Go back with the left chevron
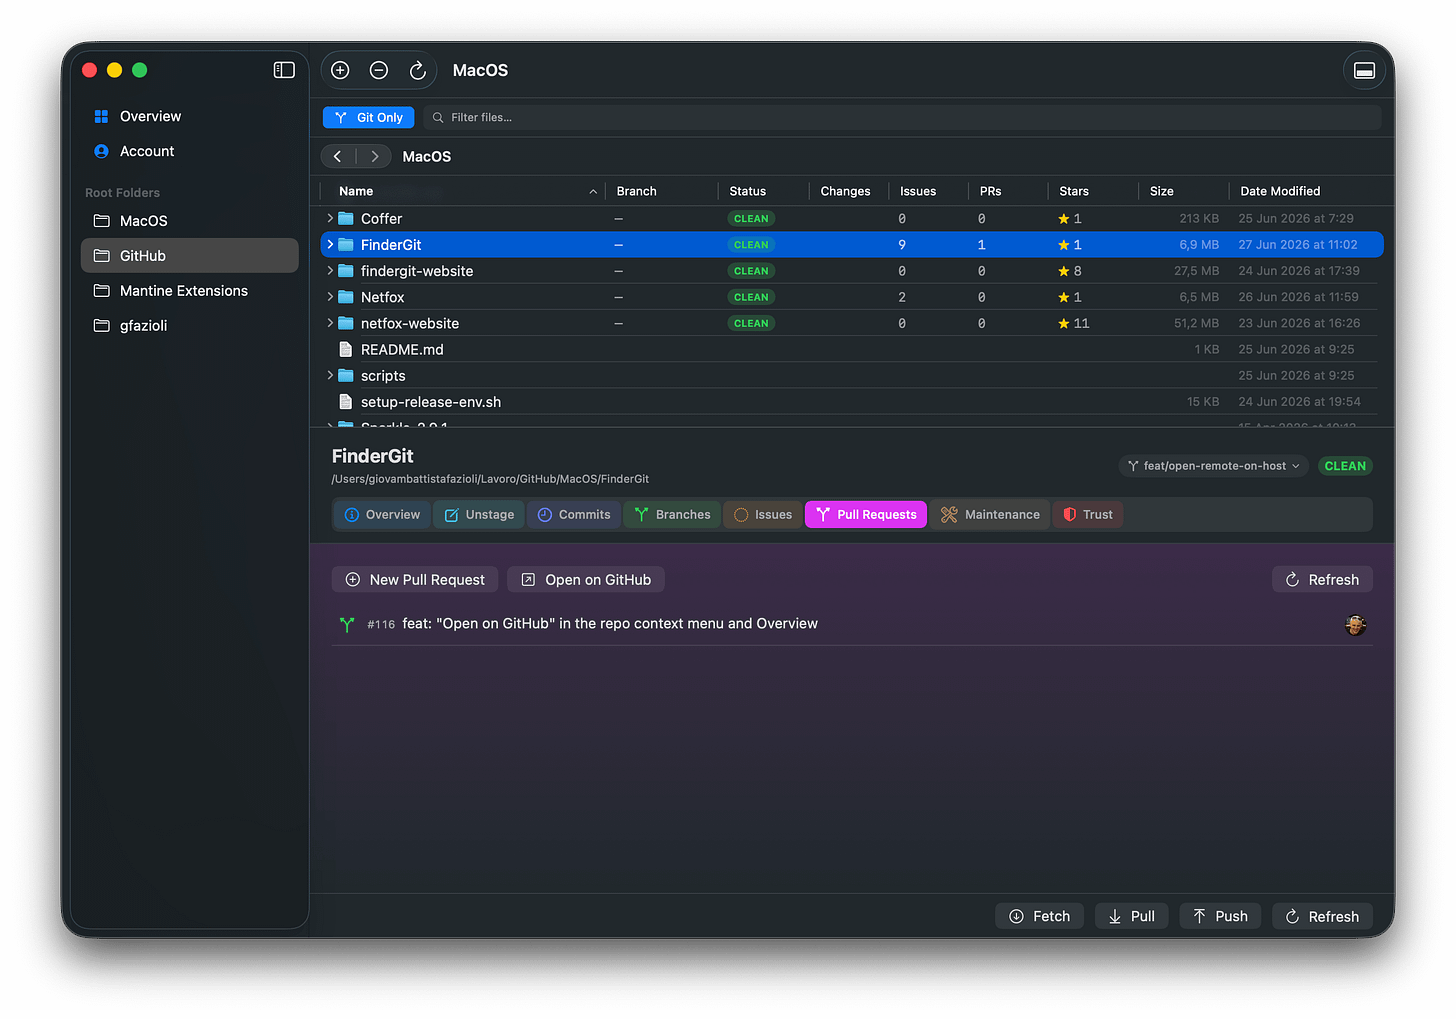Viewport: 1456px width, 1019px height. tap(338, 156)
